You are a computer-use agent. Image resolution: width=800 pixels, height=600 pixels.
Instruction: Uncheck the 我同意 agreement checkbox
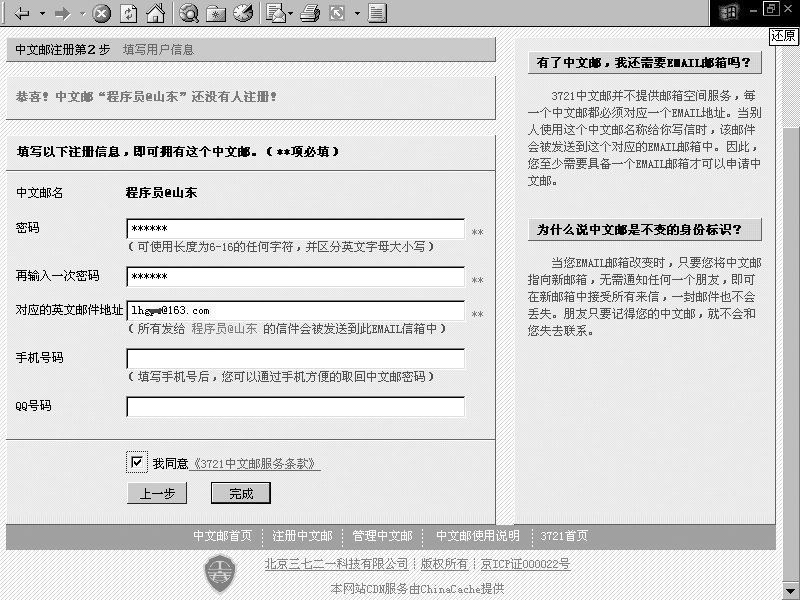136,462
